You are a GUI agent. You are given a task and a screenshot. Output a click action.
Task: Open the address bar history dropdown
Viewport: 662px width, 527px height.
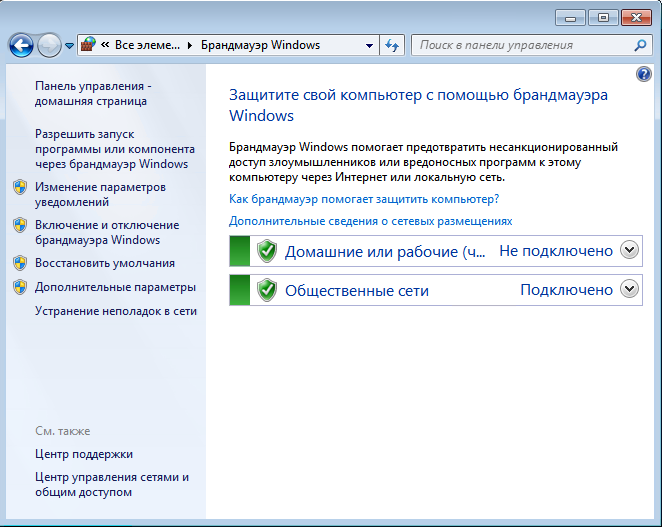click(x=369, y=45)
